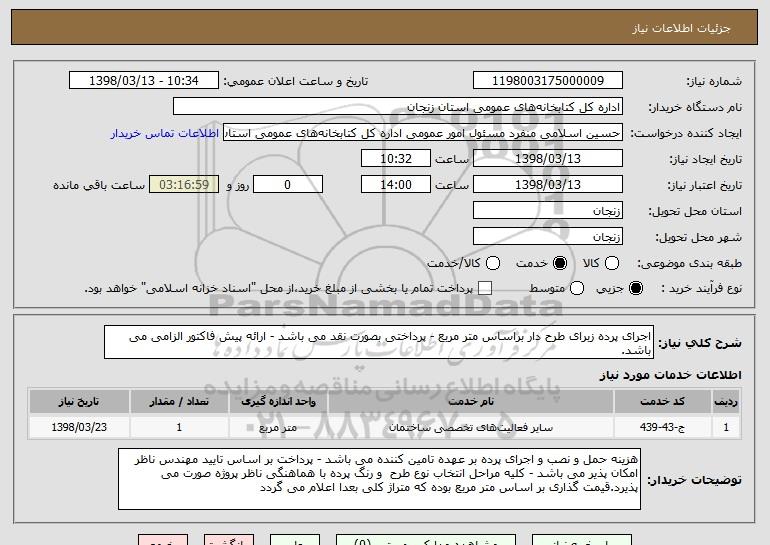770x545 pixels.
Task: Click the بازگشت back button
Action: (229, 540)
